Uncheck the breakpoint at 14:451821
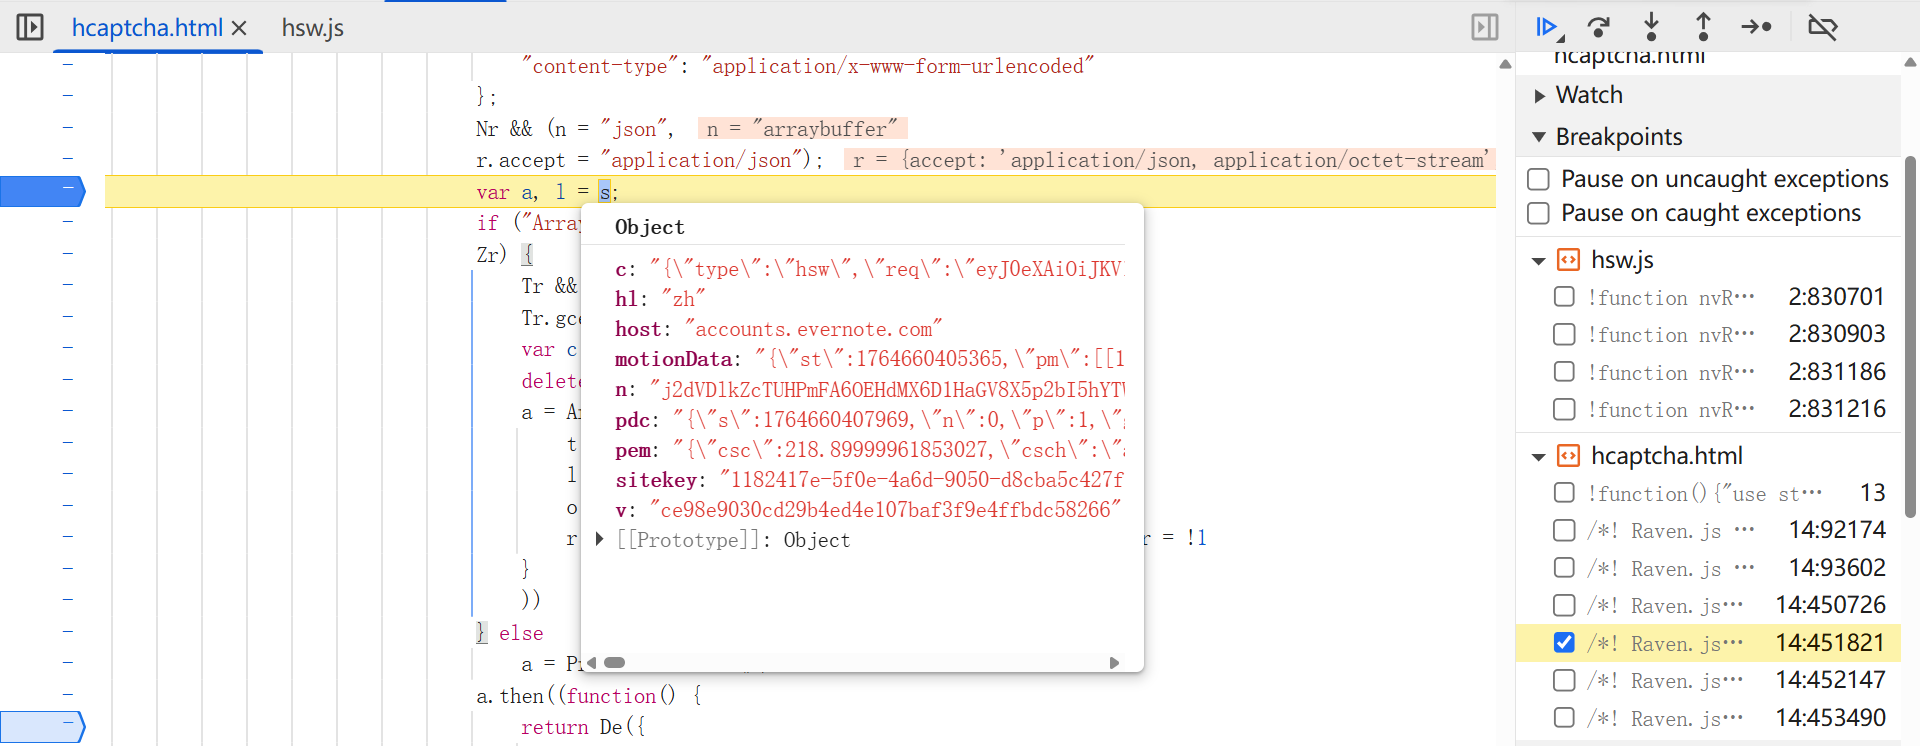This screenshot has width=1920, height=746. tap(1564, 643)
